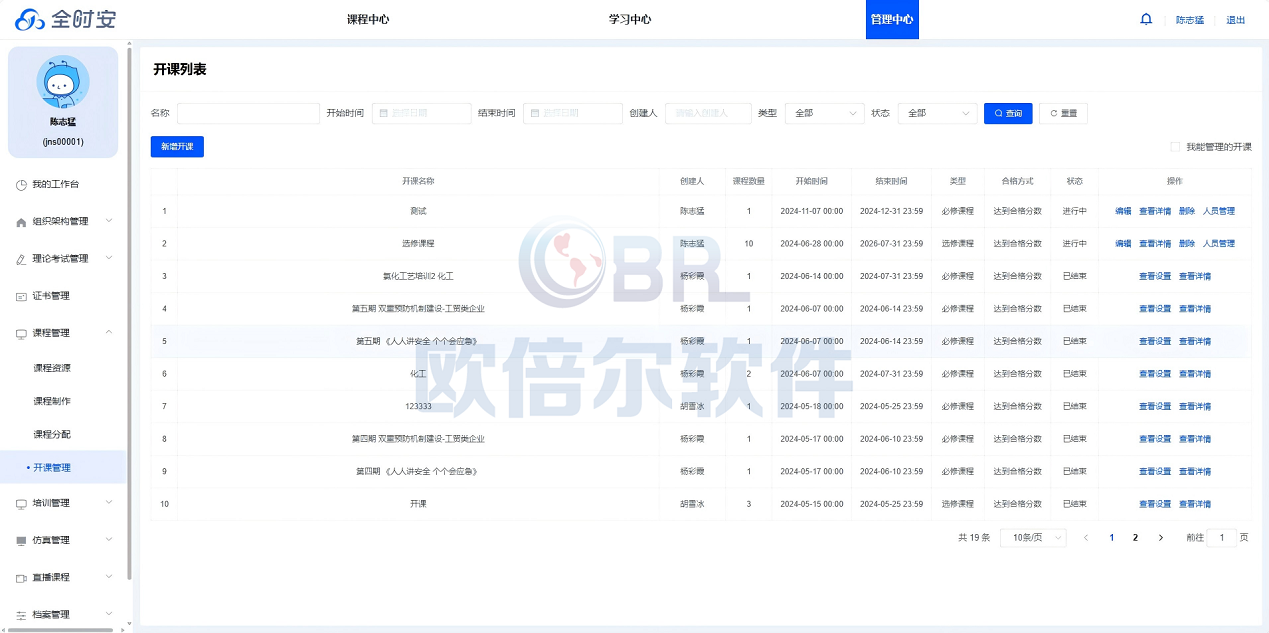Click the 证书管理 certificate icon

21,296
